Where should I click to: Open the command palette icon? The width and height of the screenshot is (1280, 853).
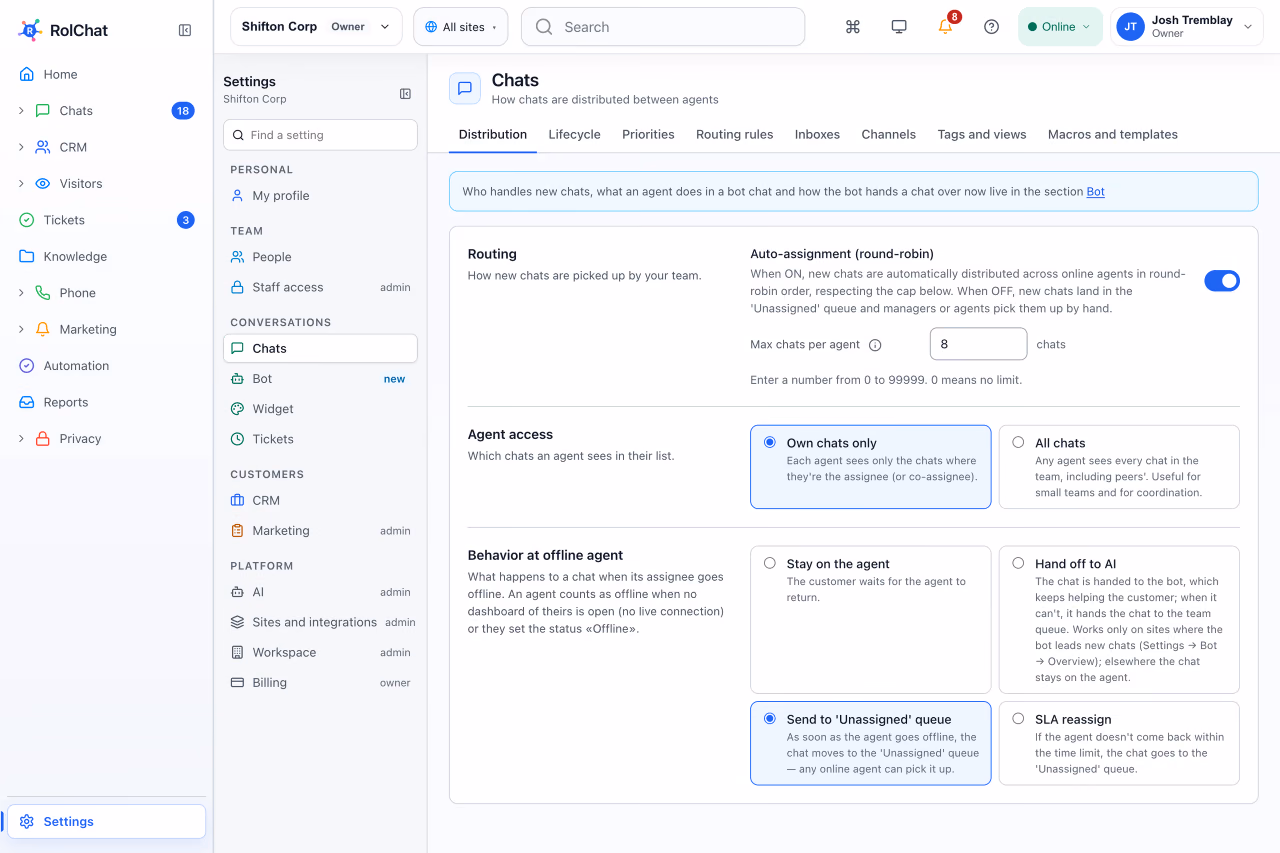tap(853, 27)
